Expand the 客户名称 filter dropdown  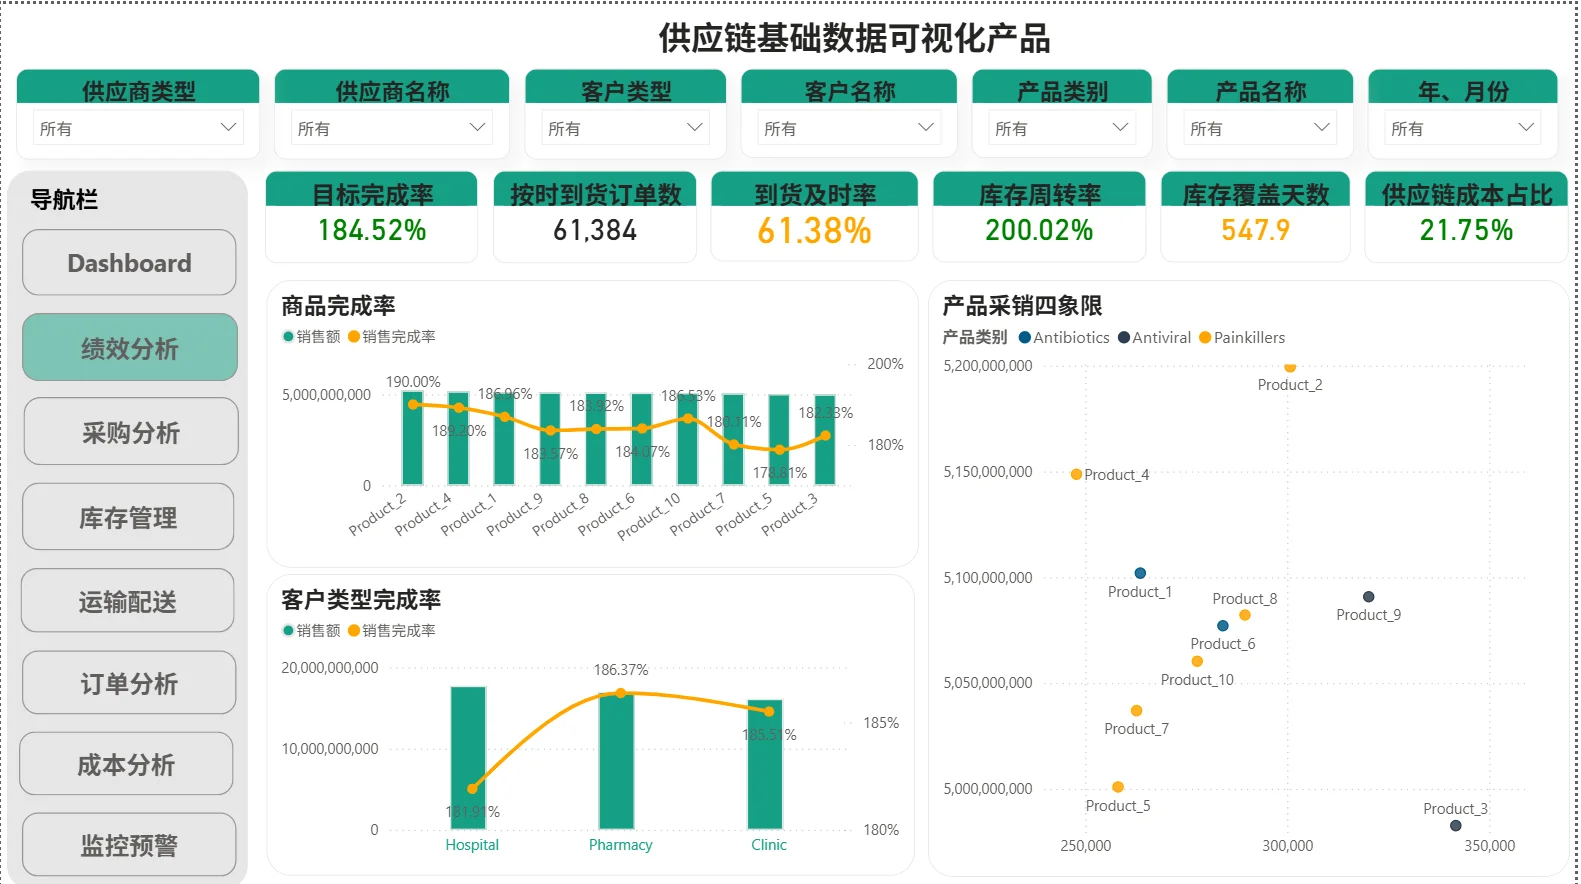point(848,128)
